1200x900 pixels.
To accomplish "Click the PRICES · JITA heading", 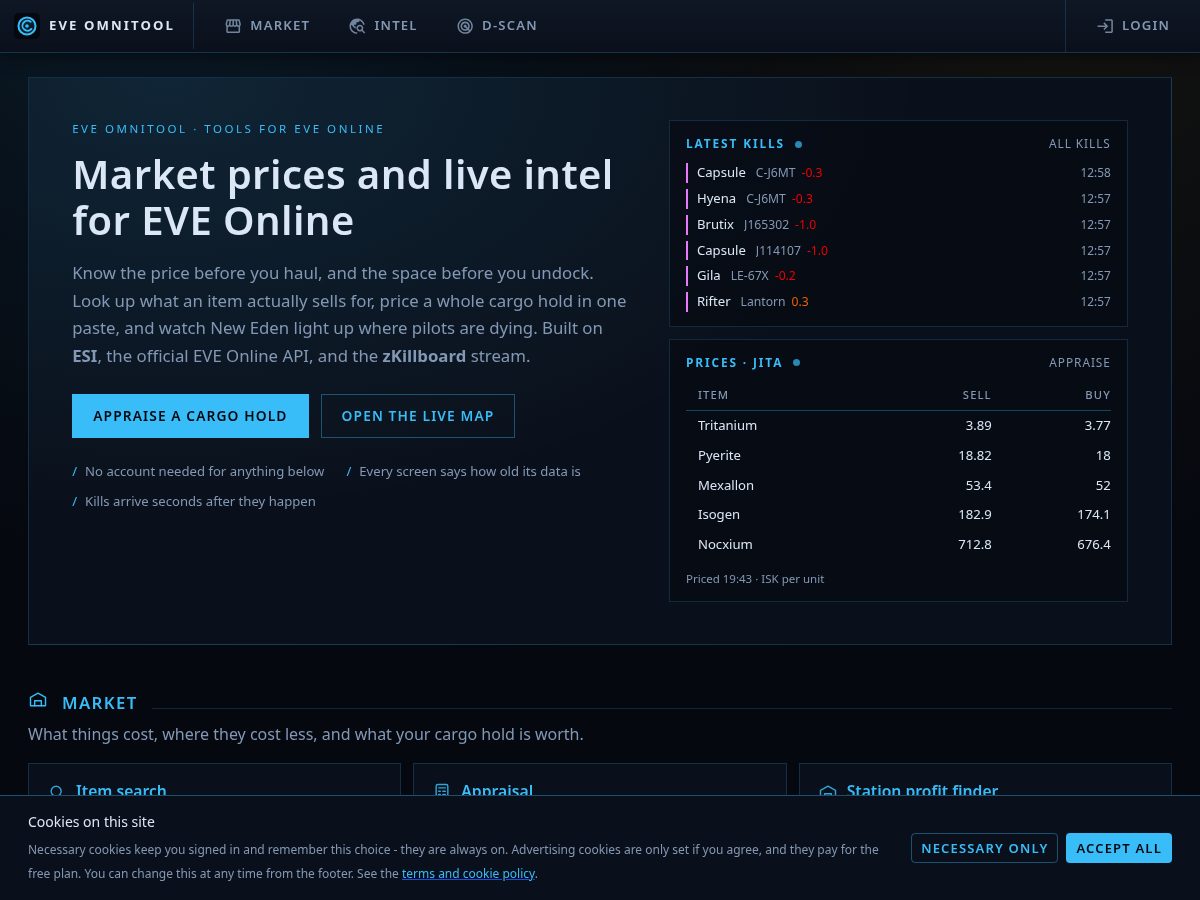I will 734,363.
